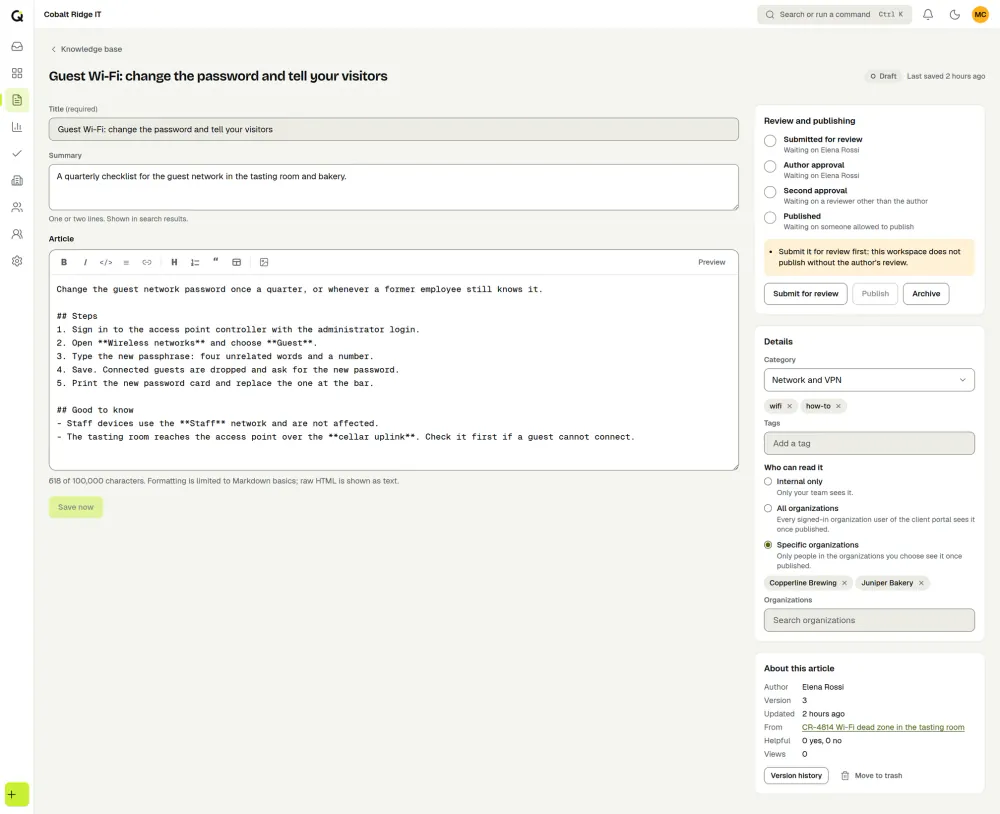Click the Search organizations field
Screen dimensions: 1000x814
coord(869,620)
